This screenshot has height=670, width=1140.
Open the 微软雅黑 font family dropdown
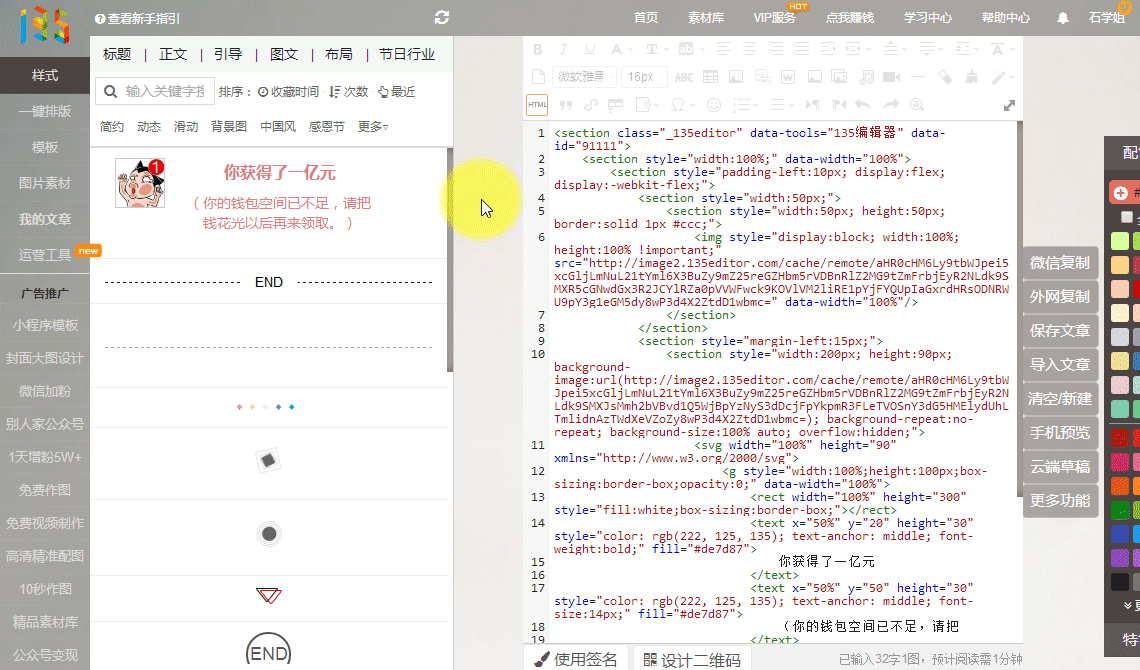(583, 77)
